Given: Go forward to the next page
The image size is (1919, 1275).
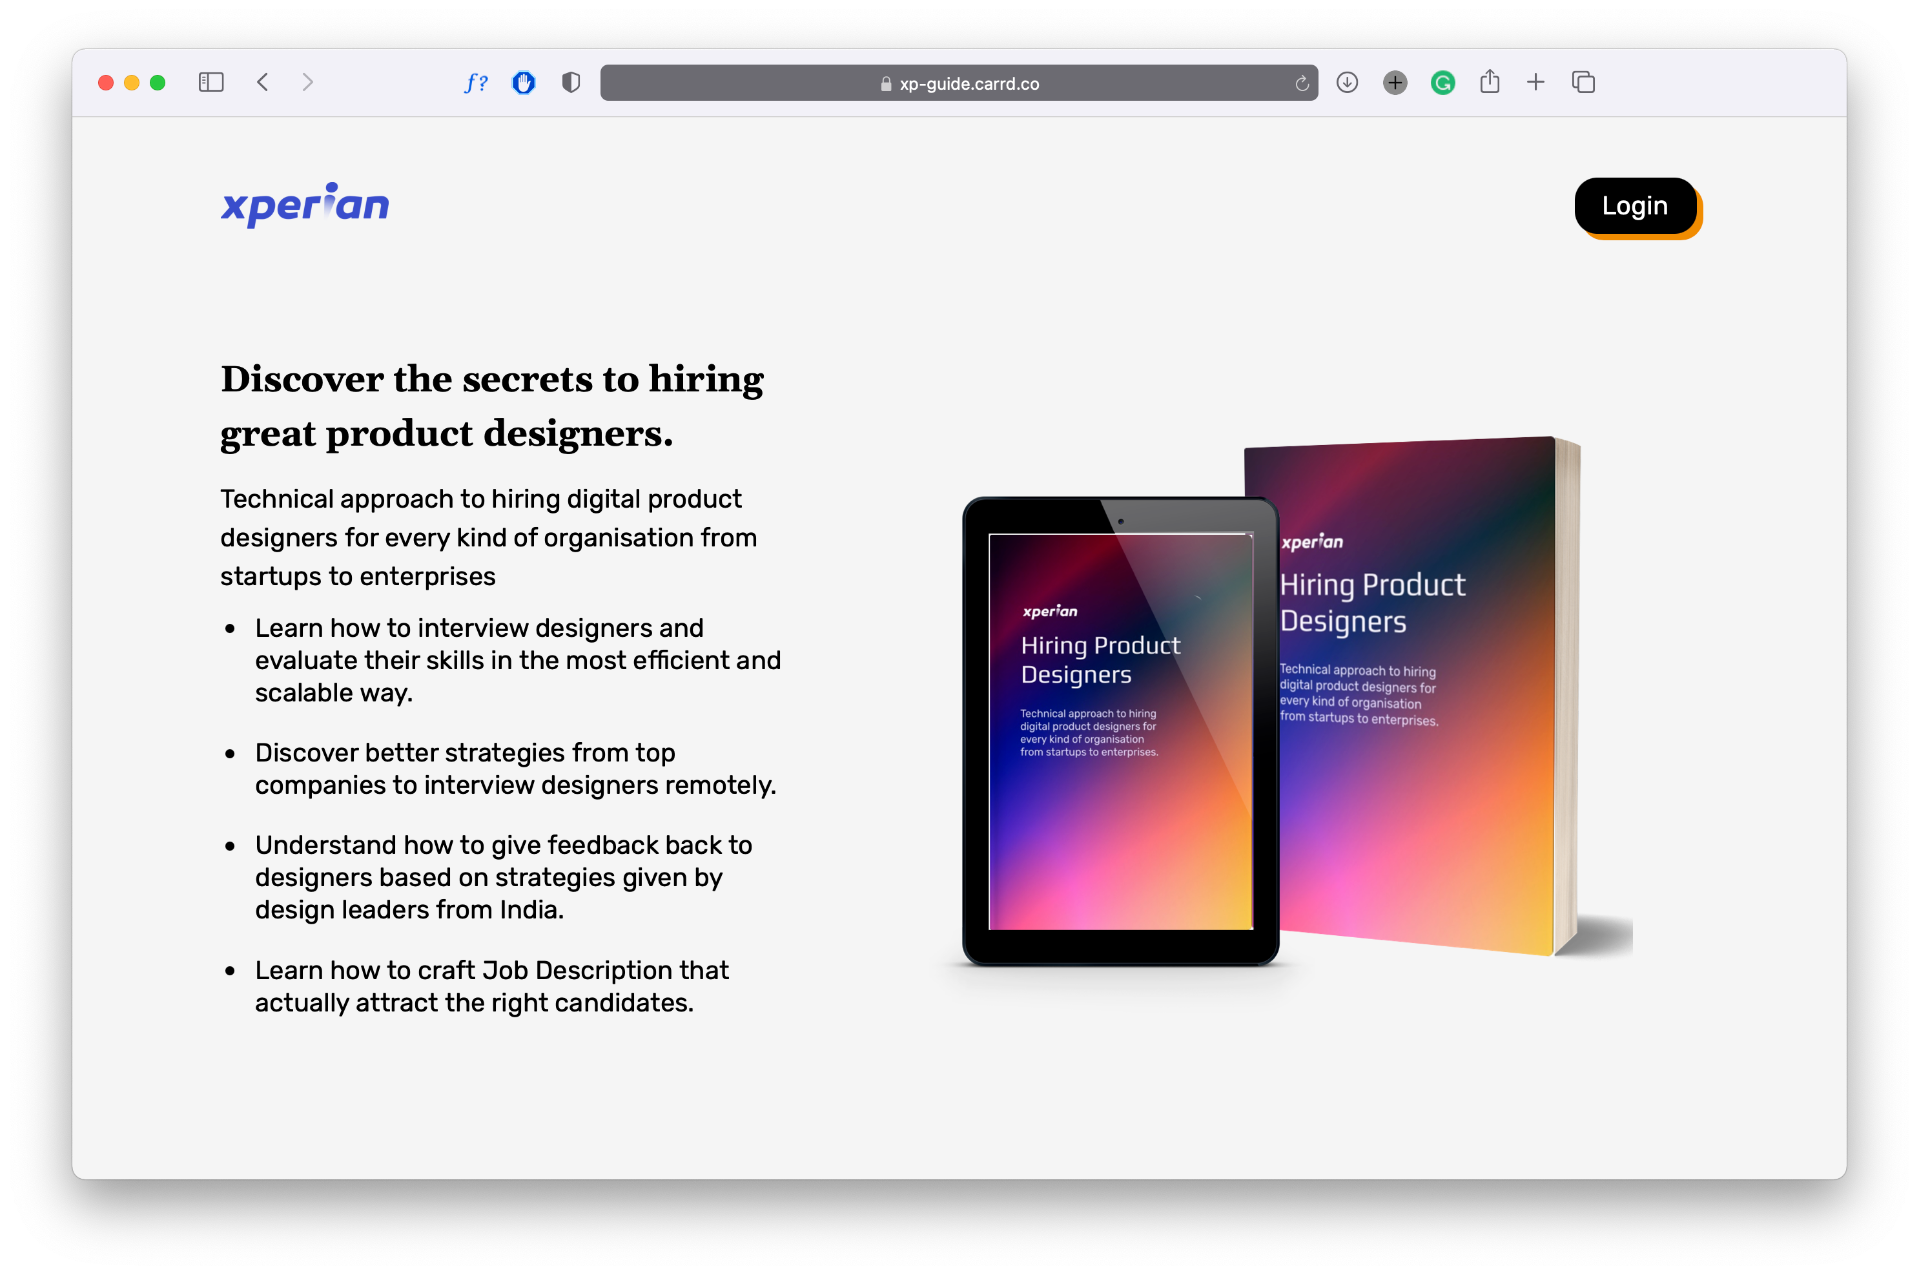Looking at the screenshot, I should (x=308, y=82).
